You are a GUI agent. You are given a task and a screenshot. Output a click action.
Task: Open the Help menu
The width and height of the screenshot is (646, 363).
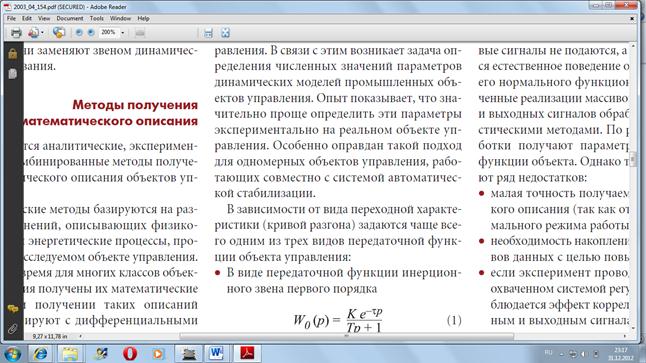click(x=143, y=19)
